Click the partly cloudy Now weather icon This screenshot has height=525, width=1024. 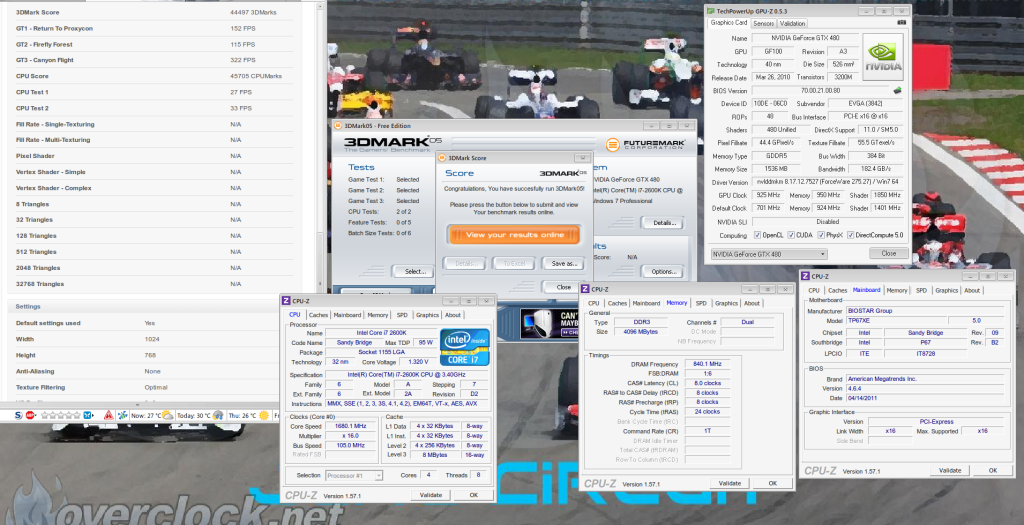point(167,415)
